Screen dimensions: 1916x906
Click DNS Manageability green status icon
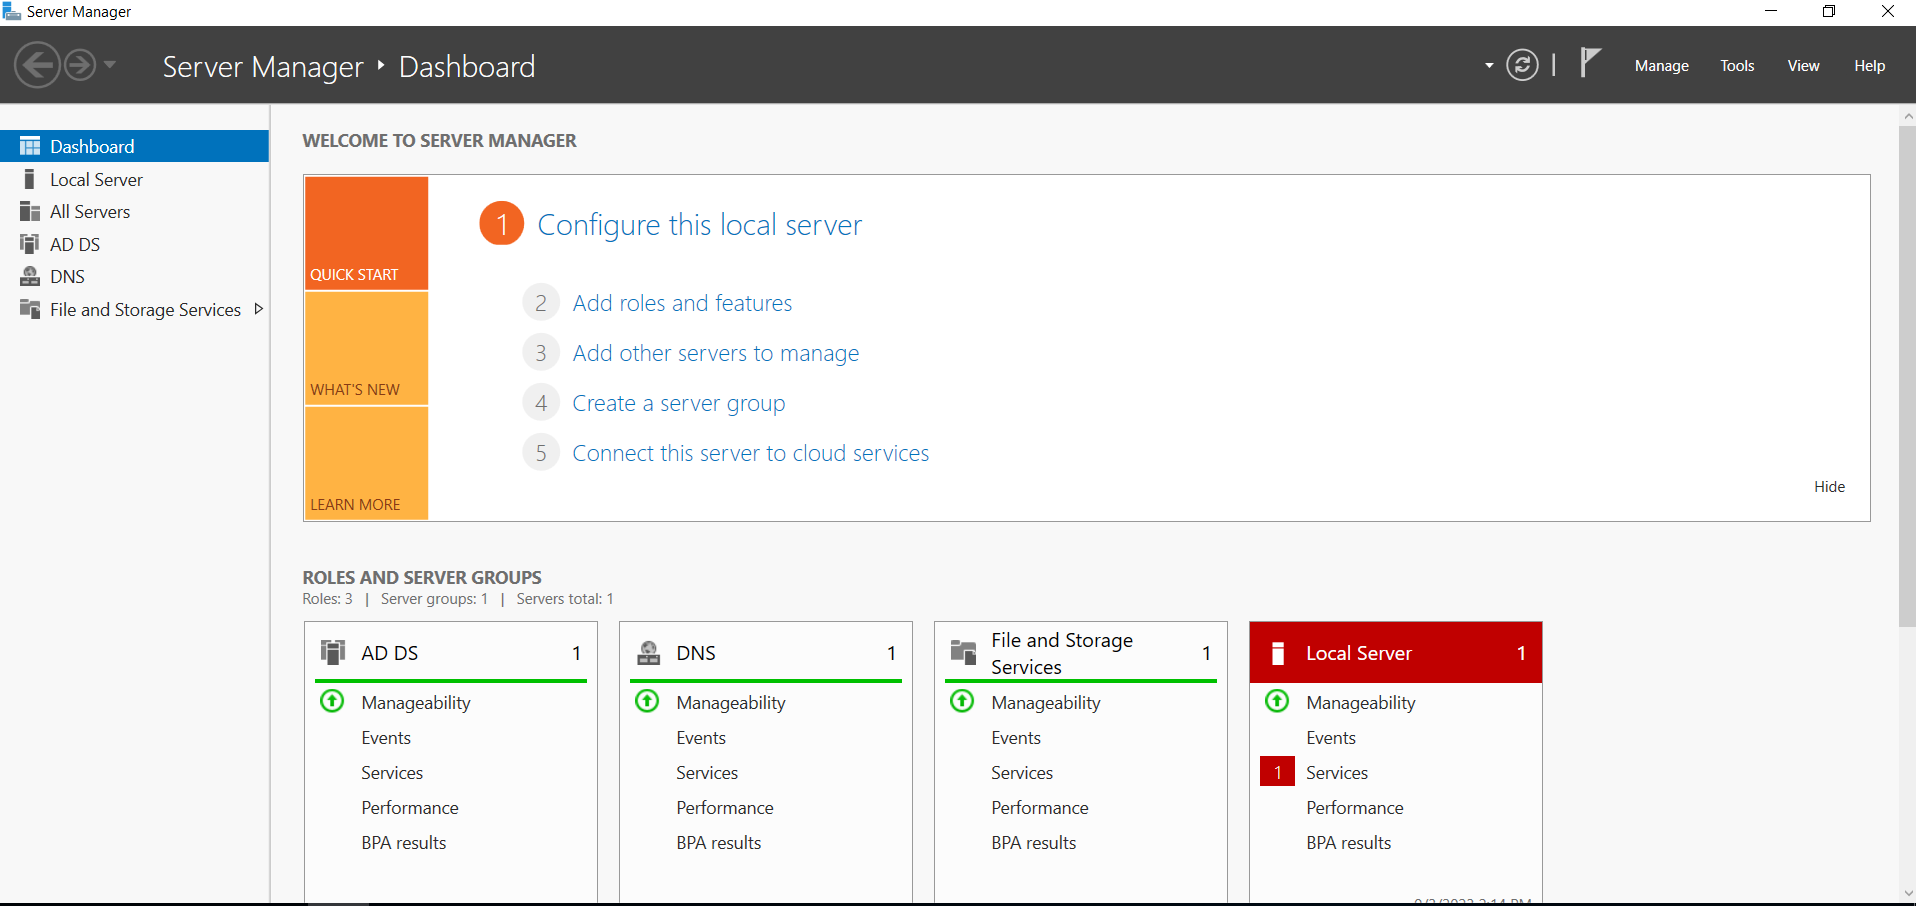pos(647,701)
